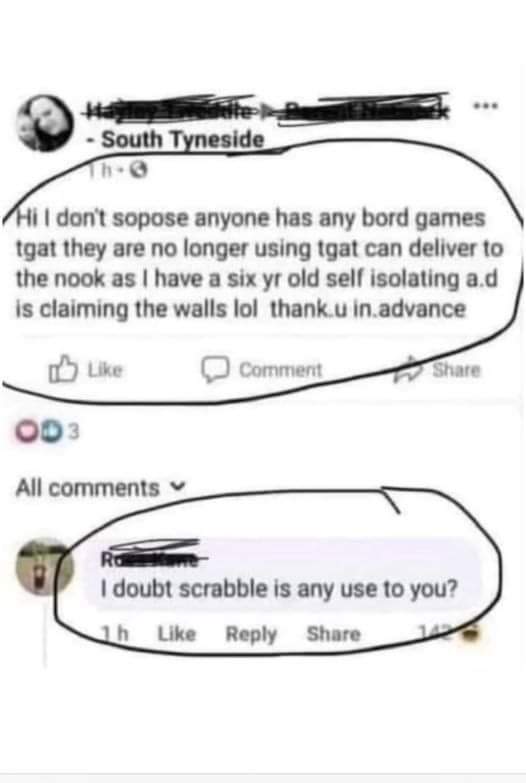Click the Like text on the post

point(105,370)
